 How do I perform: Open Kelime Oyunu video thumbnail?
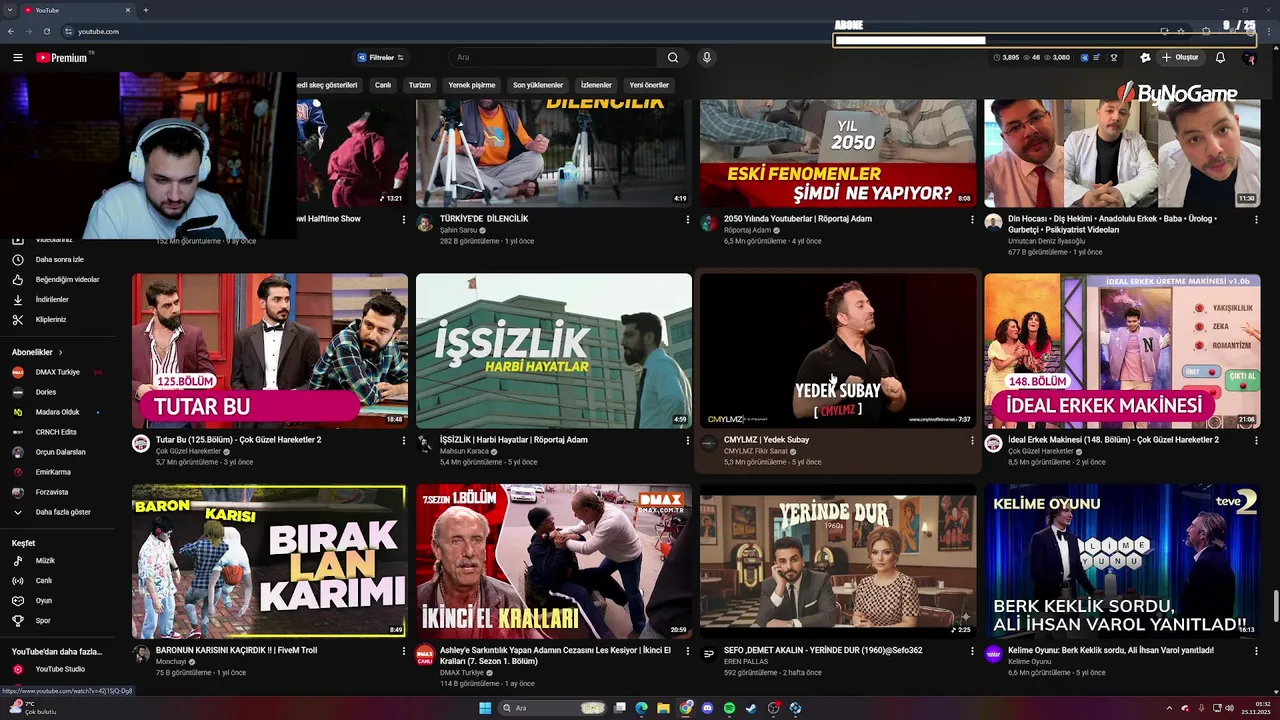point(1122,562)
